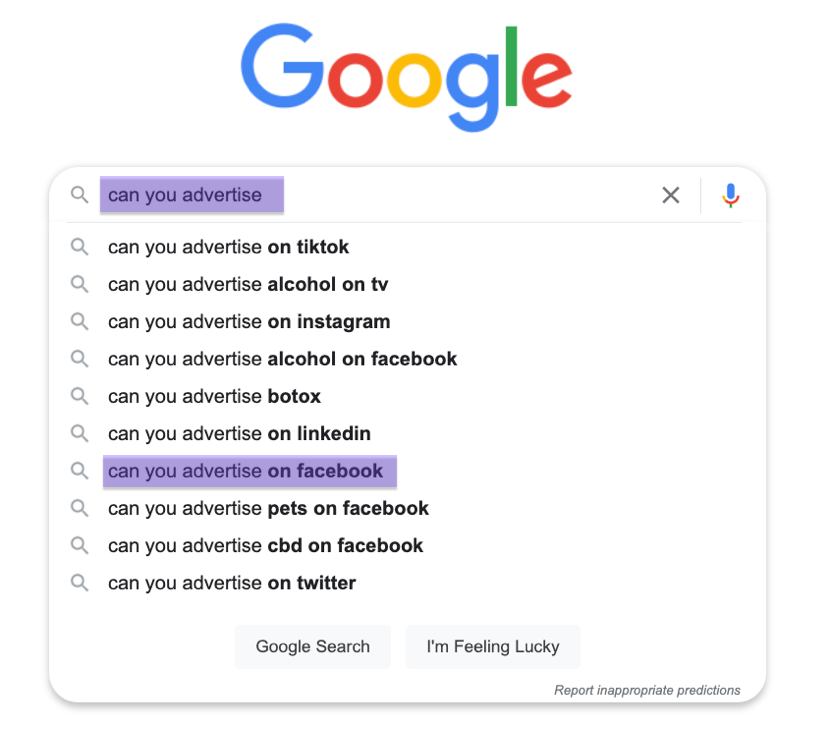
Task: Open "Report inappropriate predictions" link
Action: click(x=647, y=690)
